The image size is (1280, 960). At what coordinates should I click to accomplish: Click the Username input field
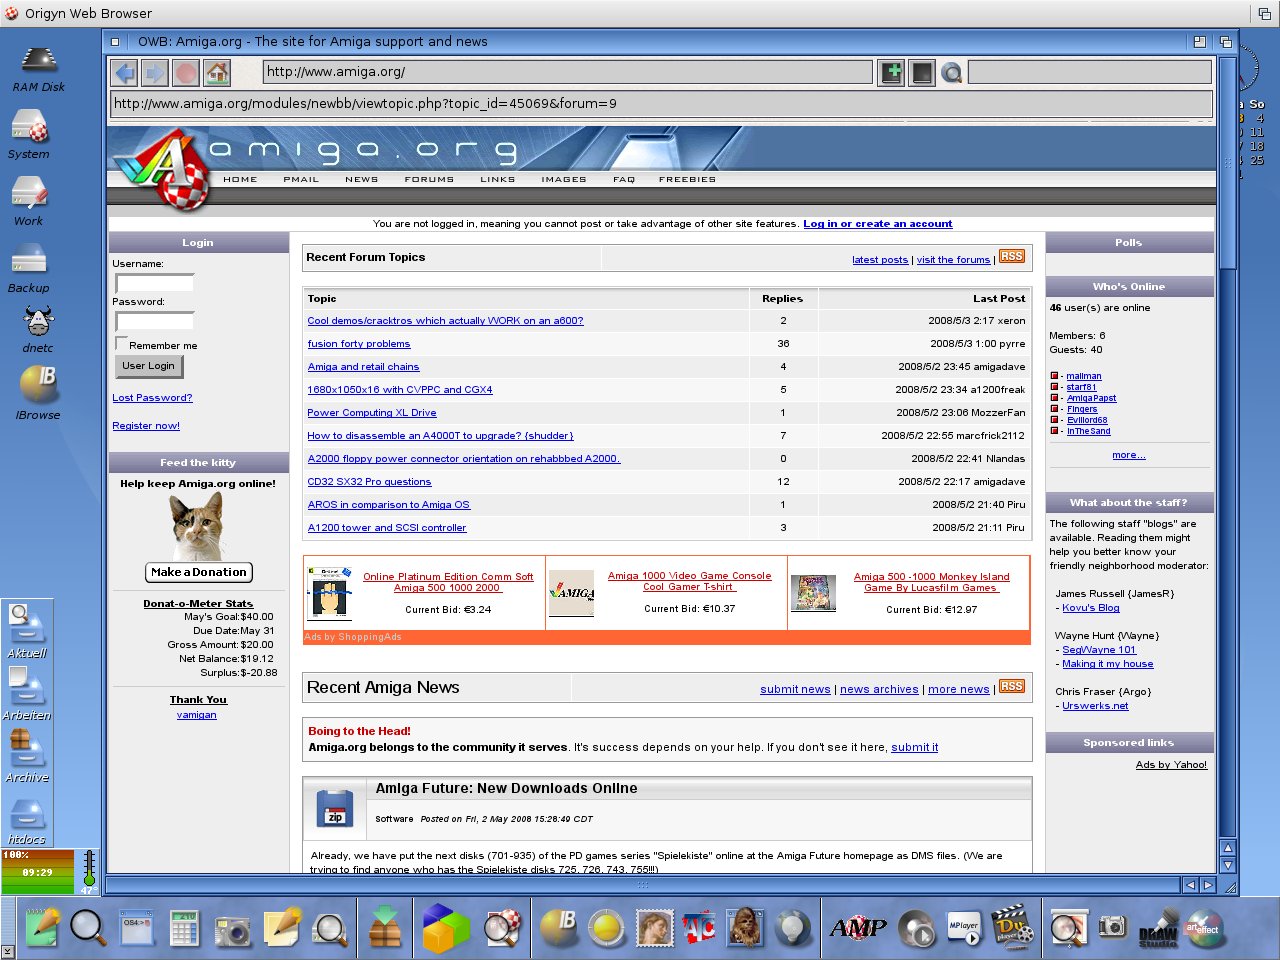[154, 283]
